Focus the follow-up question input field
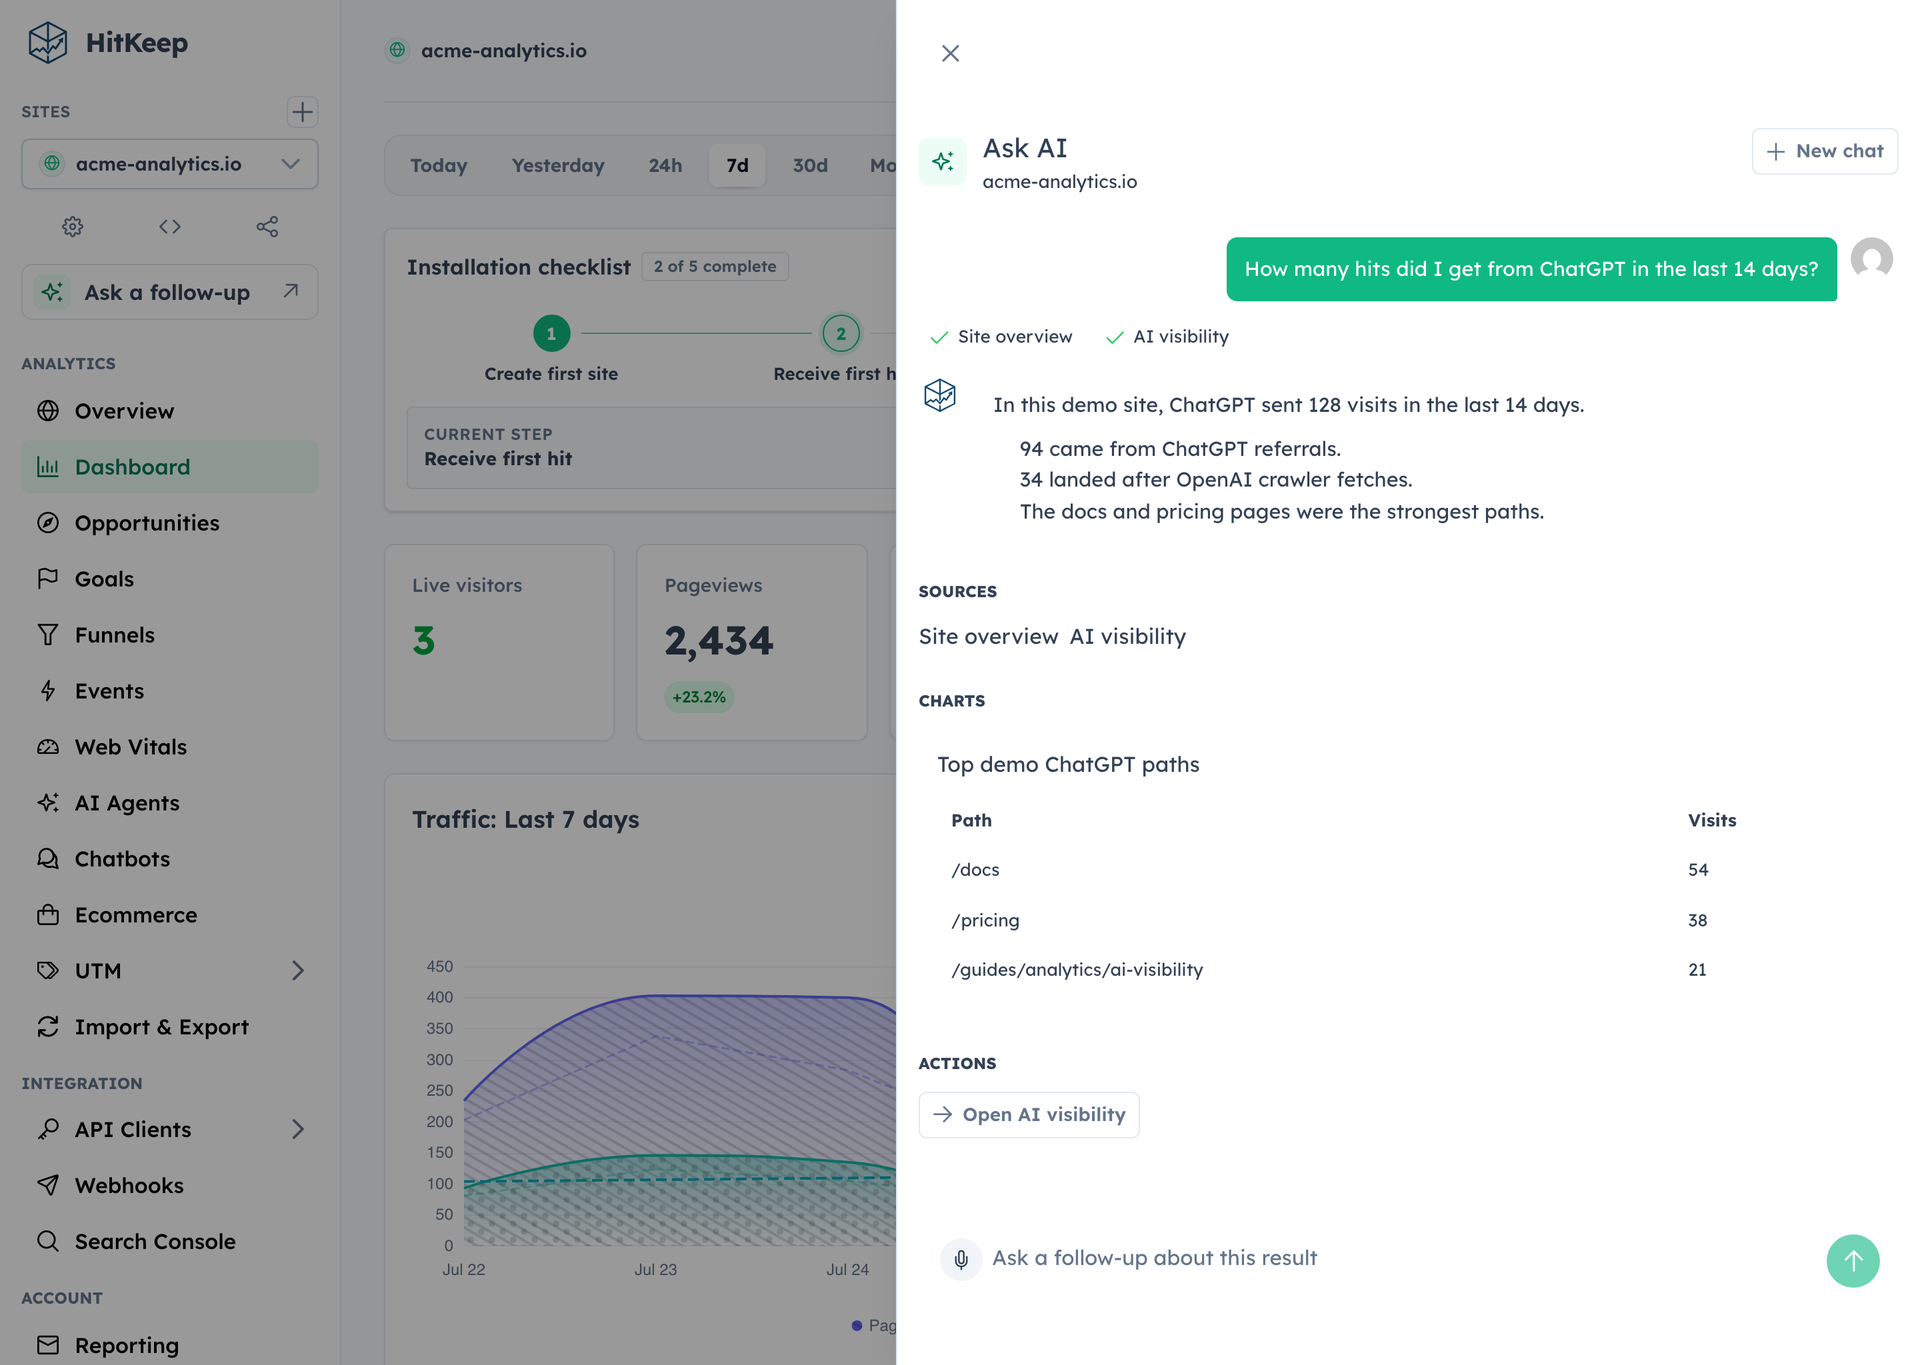The image size is (1920, 1365). coord(1400,1259)
